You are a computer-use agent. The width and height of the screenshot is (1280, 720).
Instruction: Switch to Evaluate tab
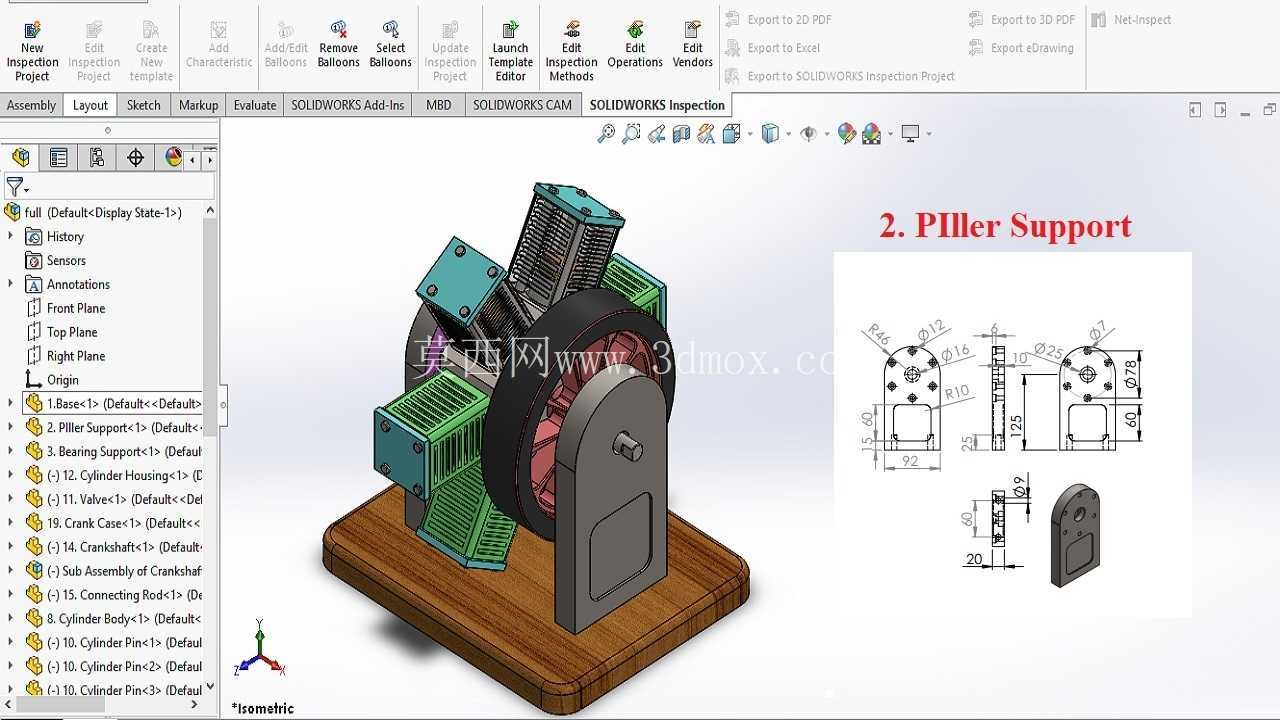click(x=255, y=105)
